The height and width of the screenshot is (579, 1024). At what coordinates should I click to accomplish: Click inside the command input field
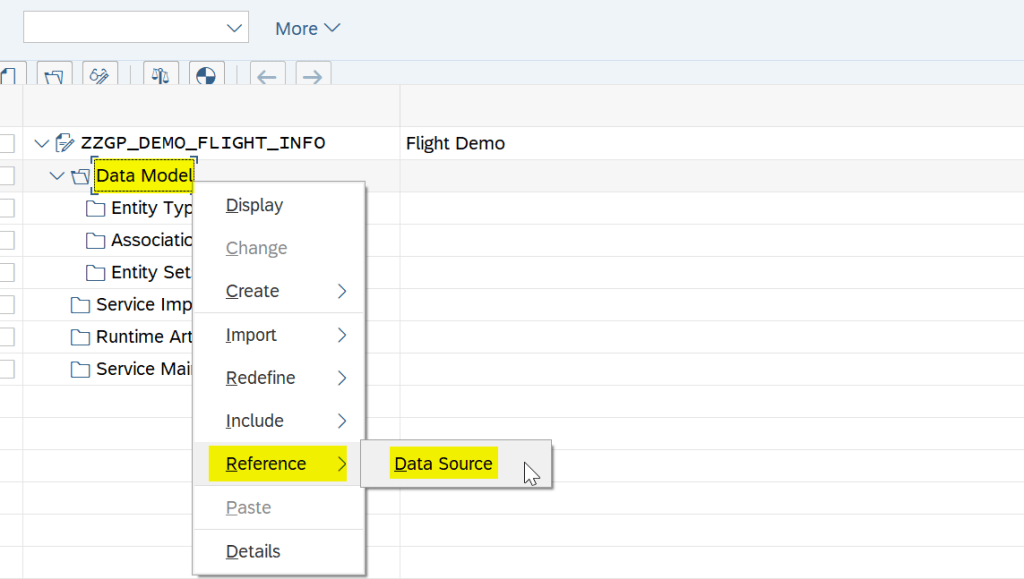120,27
